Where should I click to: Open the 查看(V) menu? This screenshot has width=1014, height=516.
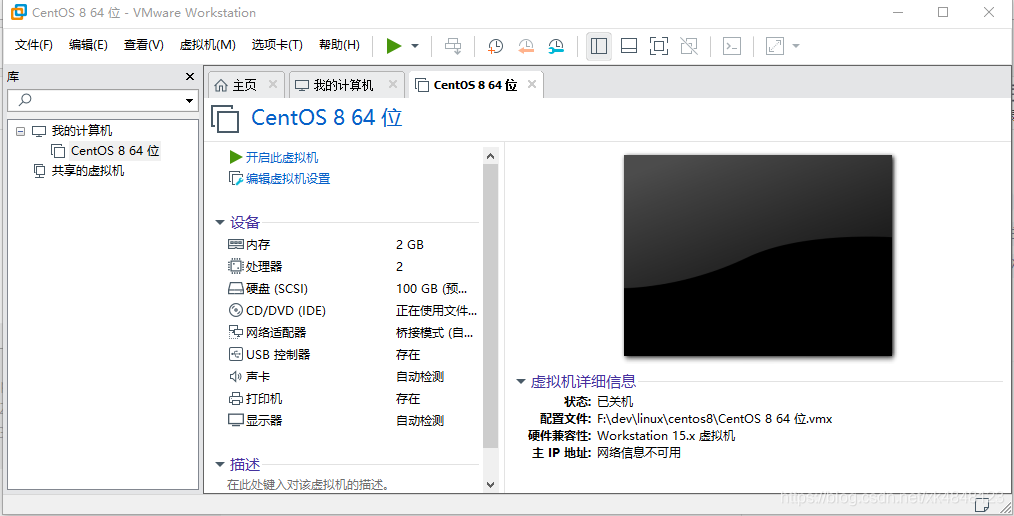coord(144,45)
